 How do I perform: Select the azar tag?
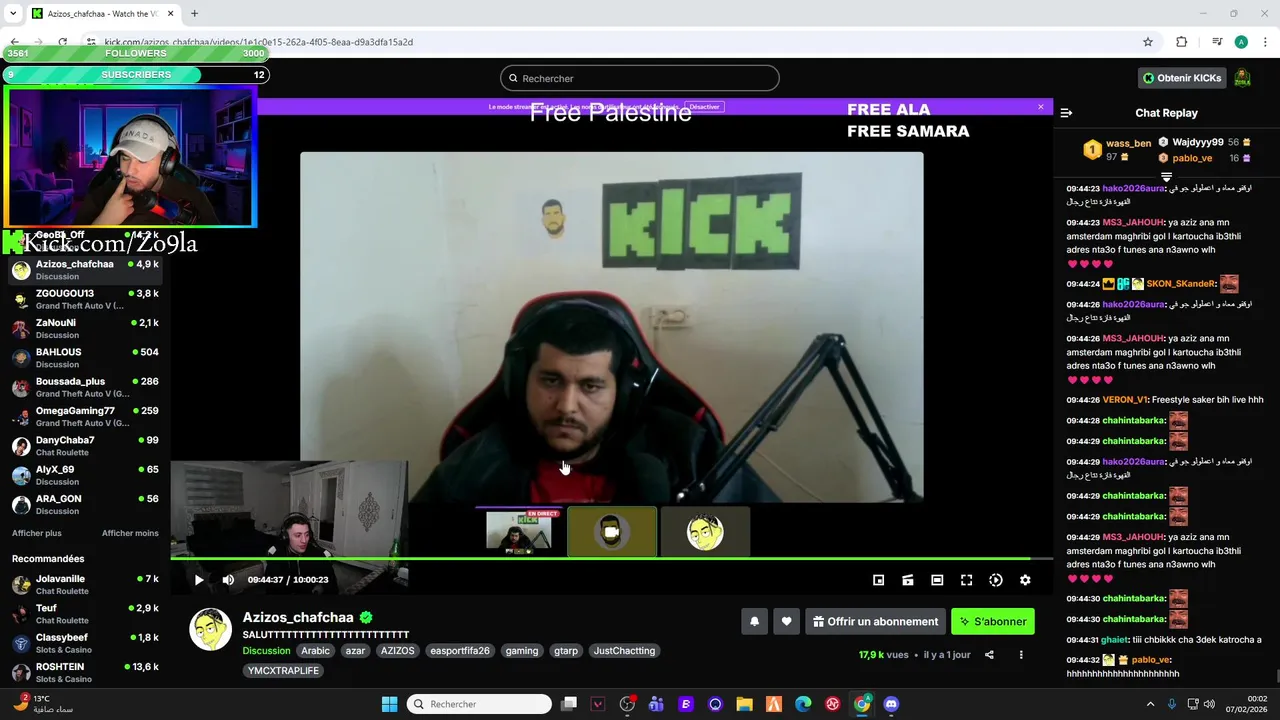click(355, 651)
